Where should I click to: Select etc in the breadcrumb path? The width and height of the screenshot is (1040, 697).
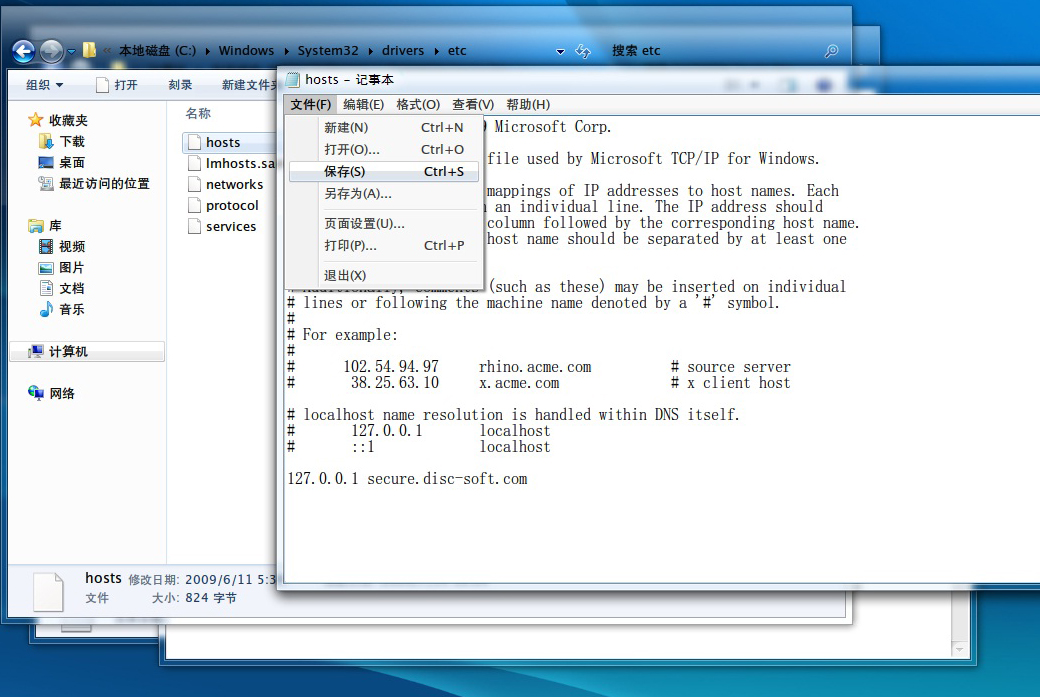[457, 50]
